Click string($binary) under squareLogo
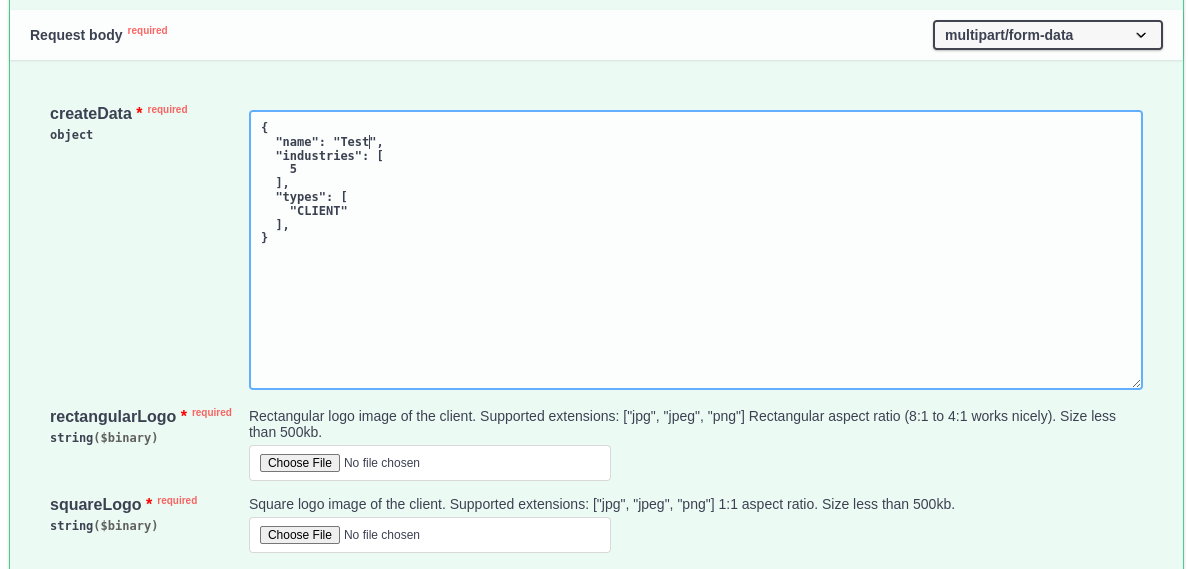This screenshot has height=569, width=1188. [104, 526]
